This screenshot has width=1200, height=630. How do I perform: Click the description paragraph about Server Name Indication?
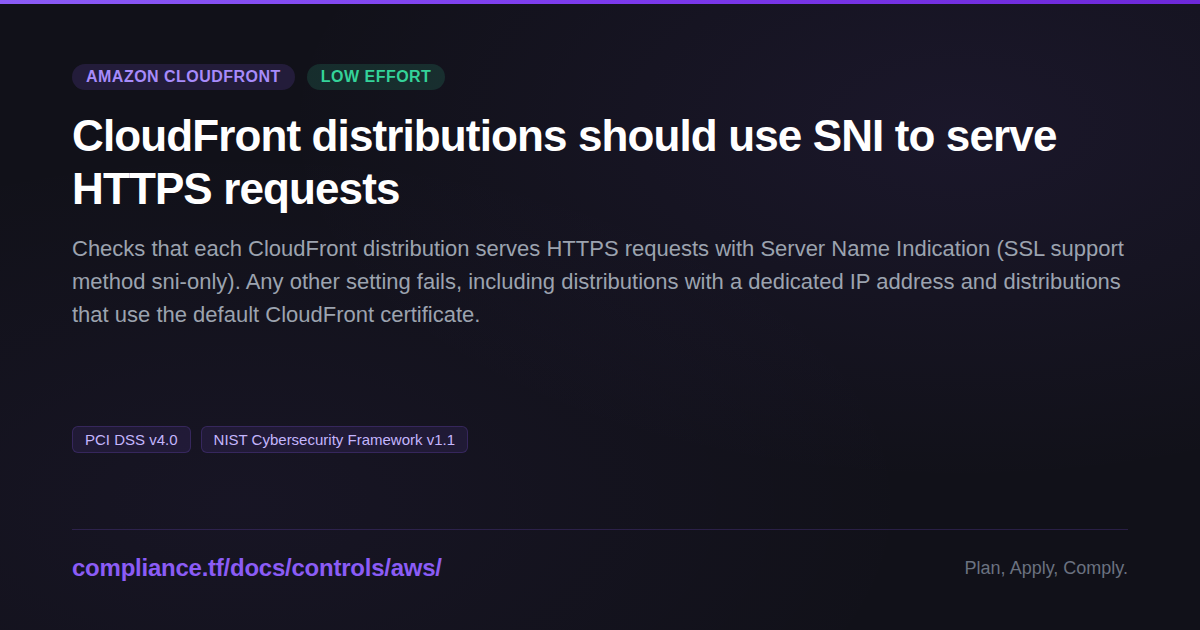598,282
